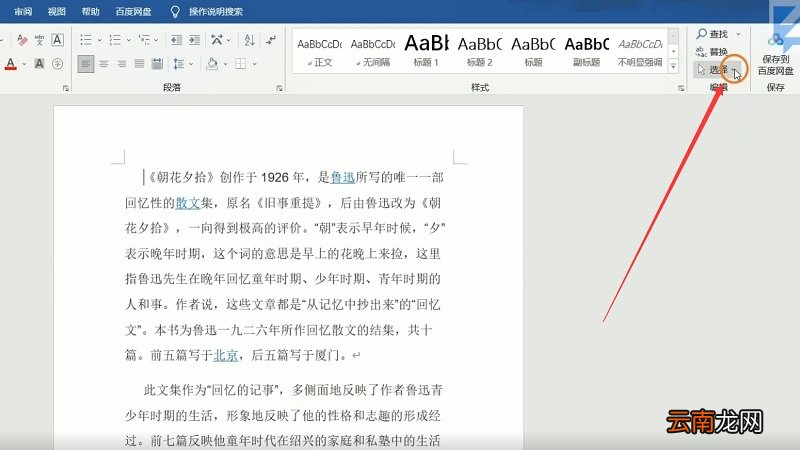Apply a multilevel list
This screenshot has height=450, width=800.
pos(144,40)
